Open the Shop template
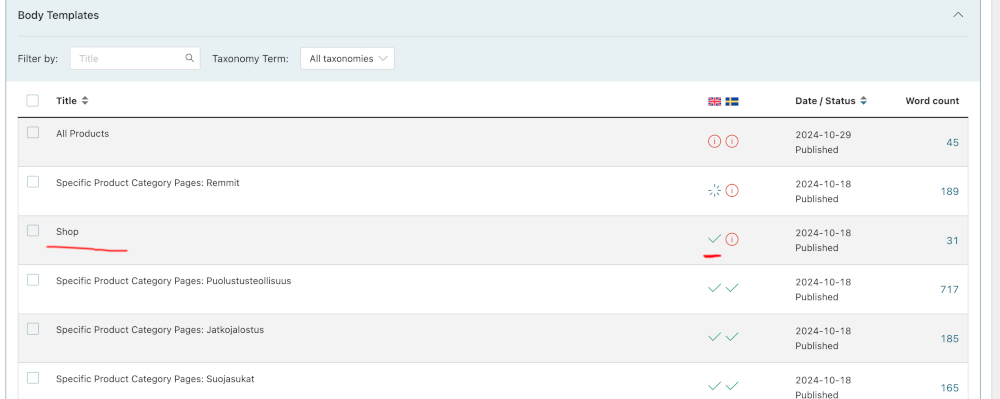Screen dimensions: 1000x399 (x=67, y=231)
